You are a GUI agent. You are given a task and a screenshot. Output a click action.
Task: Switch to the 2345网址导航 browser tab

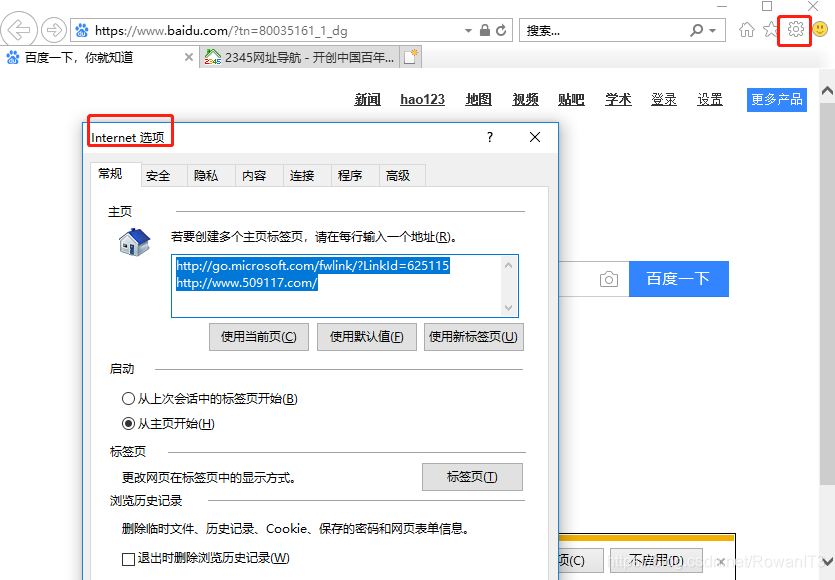click(x=300, y=57)
